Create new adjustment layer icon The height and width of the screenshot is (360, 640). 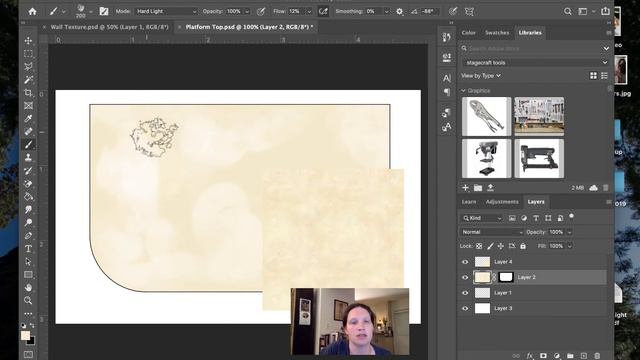(x=557, y=356)
